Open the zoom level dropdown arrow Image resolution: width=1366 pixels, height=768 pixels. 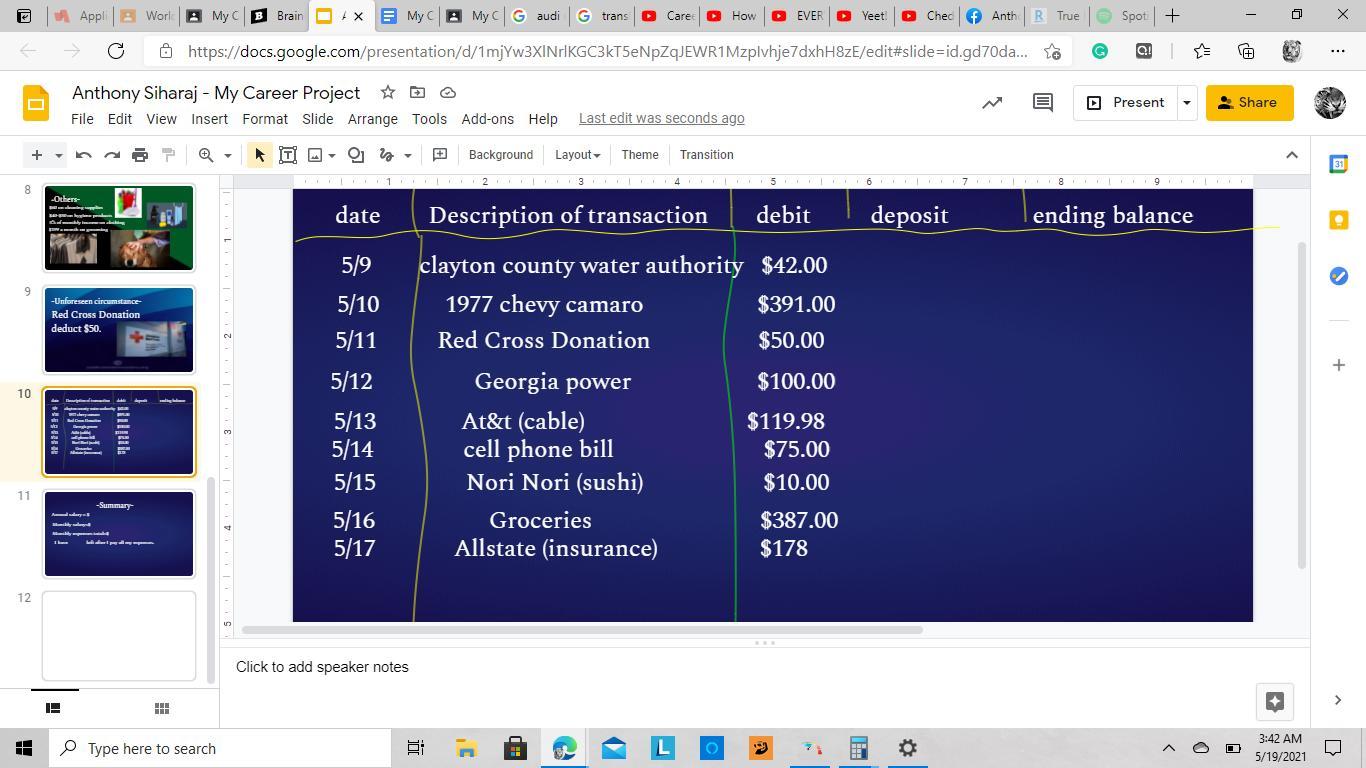tap(228, 155)
